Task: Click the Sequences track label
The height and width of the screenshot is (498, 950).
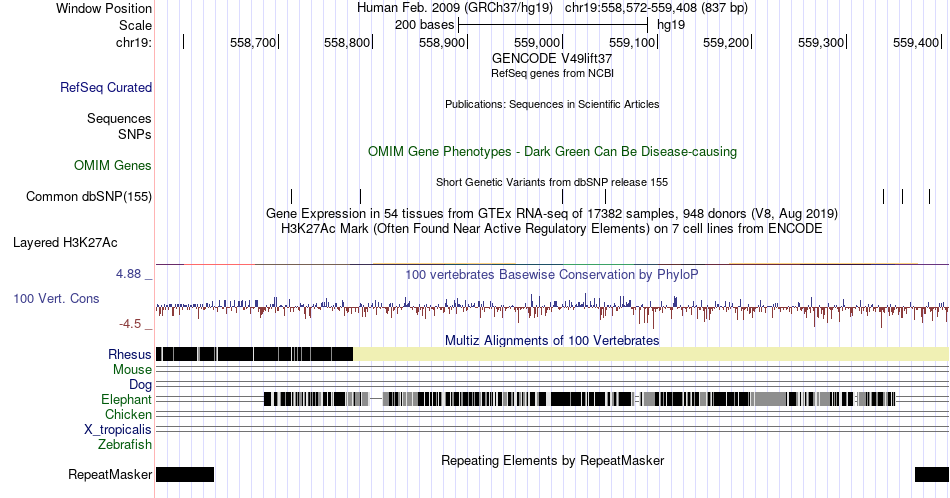Action: [119, 119]
